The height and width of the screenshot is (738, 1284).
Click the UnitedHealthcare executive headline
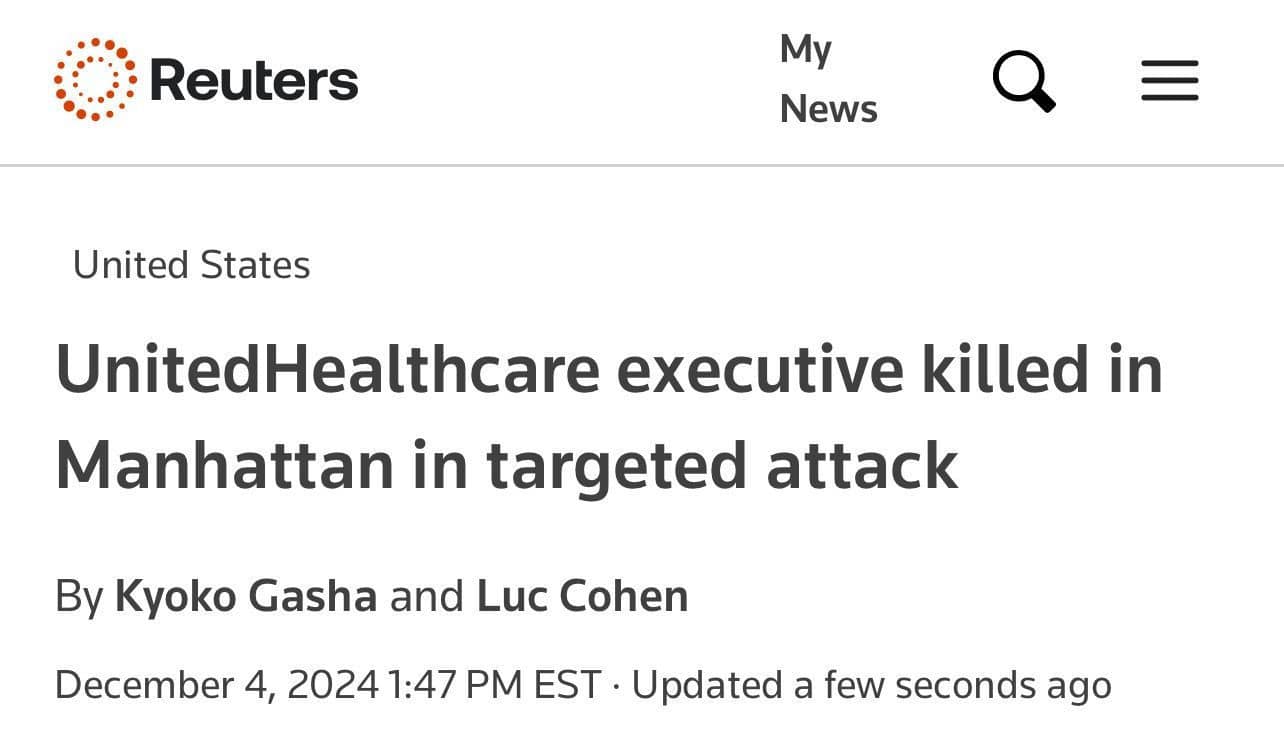pyautogui.click(x=609, y=418)
